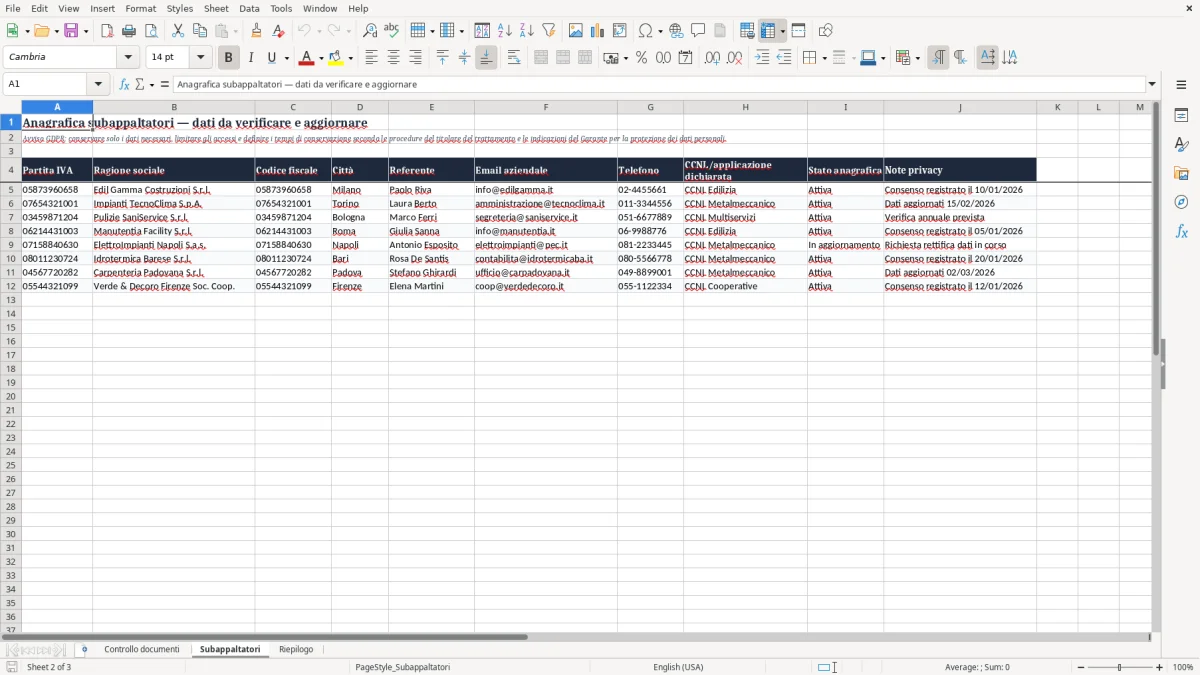Viewport: 1200px width, 675px height.
Task: Open Sidebar Navigator compass icon
Action: pyautogui.click(x=1181, y=202)
